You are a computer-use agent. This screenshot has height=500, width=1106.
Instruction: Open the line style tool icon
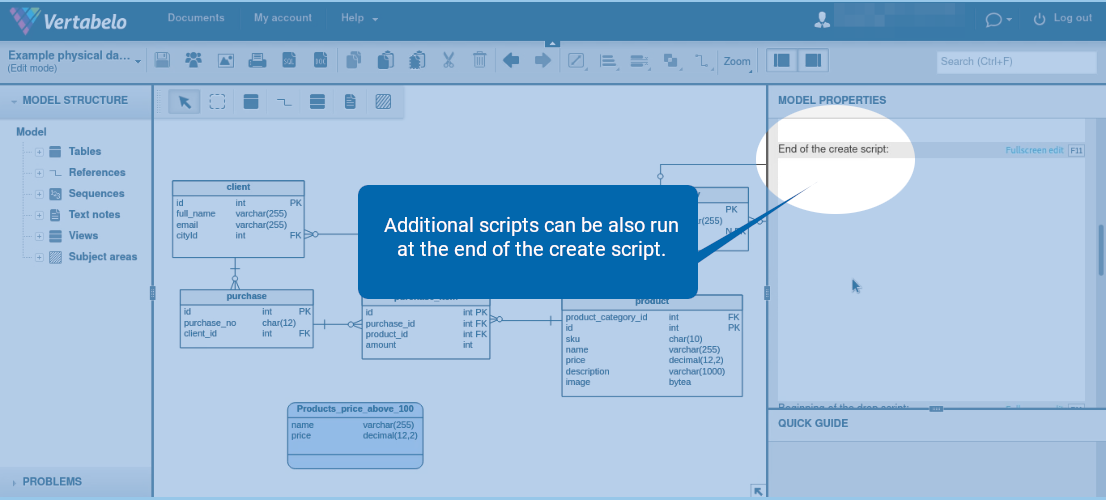(576, 61)
